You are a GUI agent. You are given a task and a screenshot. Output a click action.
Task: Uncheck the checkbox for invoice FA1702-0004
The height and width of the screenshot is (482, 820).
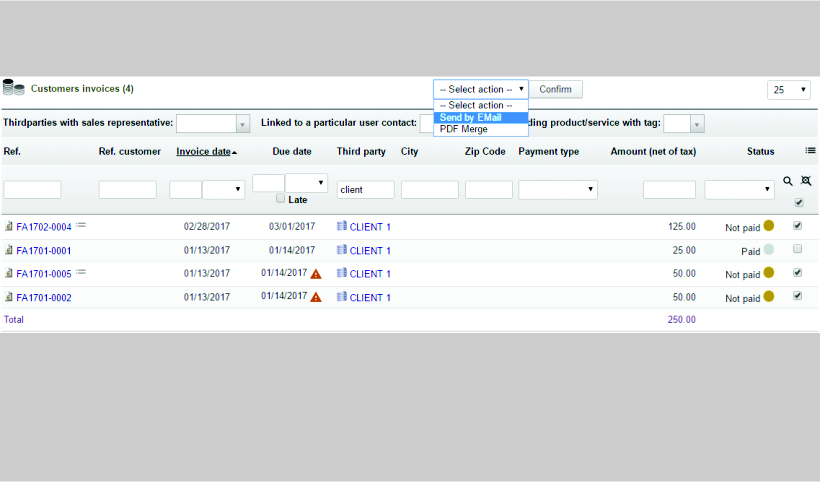pos(797,226)
